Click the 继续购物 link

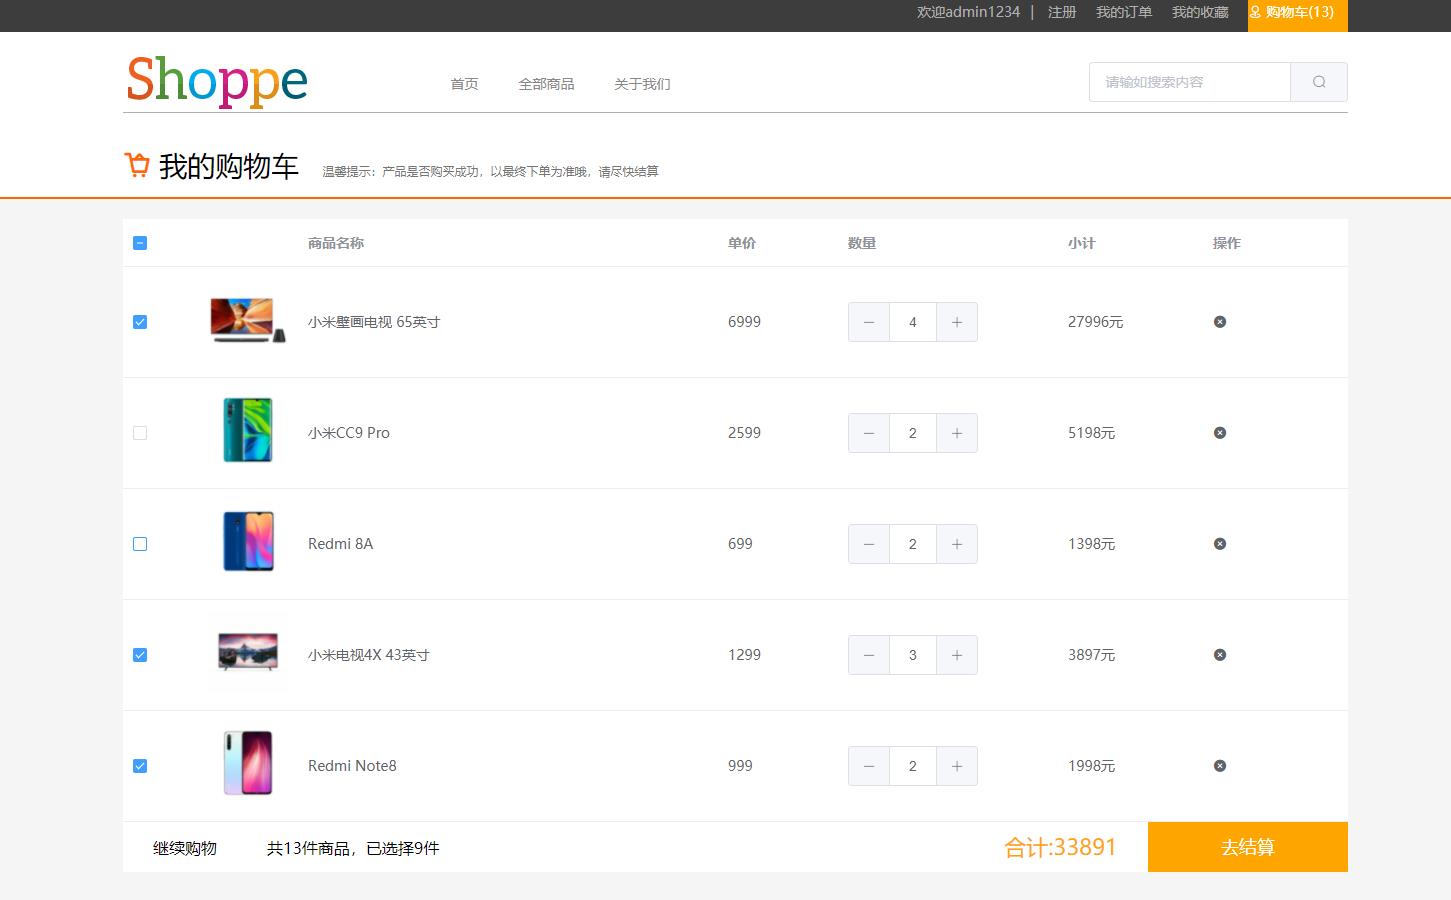point(185,848)
